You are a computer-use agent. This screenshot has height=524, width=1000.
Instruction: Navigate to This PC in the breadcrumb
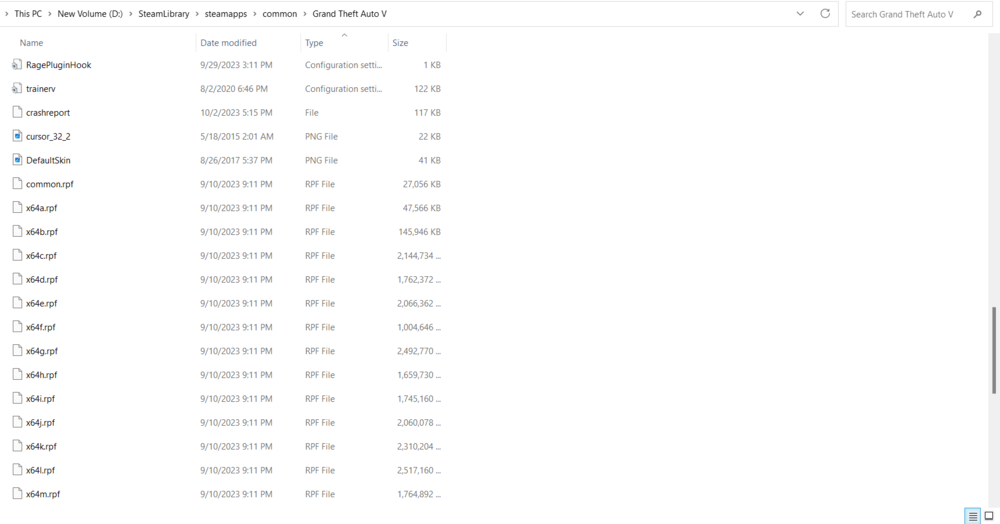[x=28, y=13]
